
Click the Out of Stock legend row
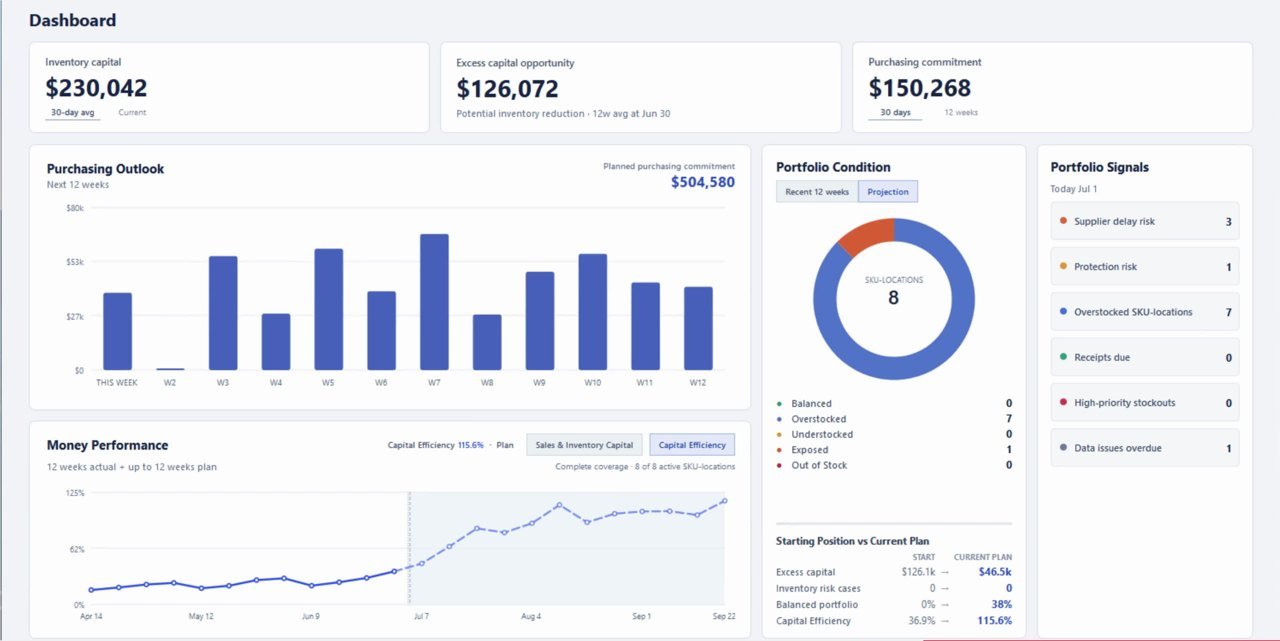(894, 465)
